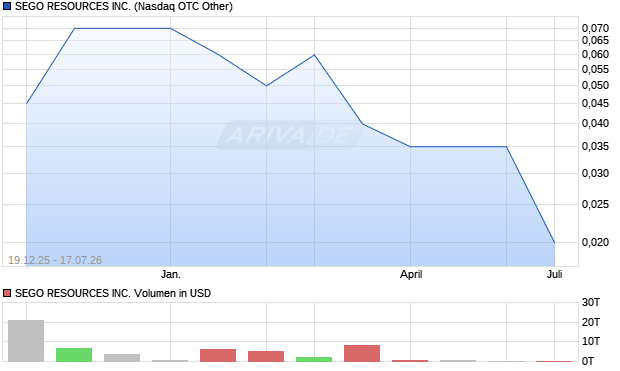
Task: Click the 0,020 price axis label
Action: click(x=595, y=242)
